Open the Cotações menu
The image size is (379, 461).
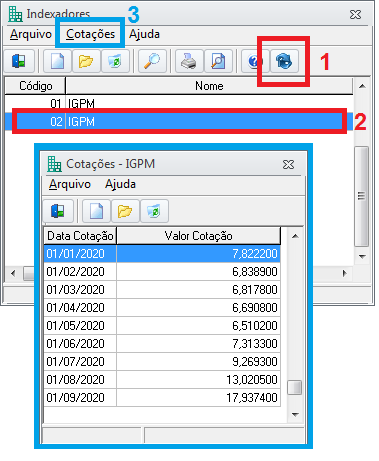[90, 34]
